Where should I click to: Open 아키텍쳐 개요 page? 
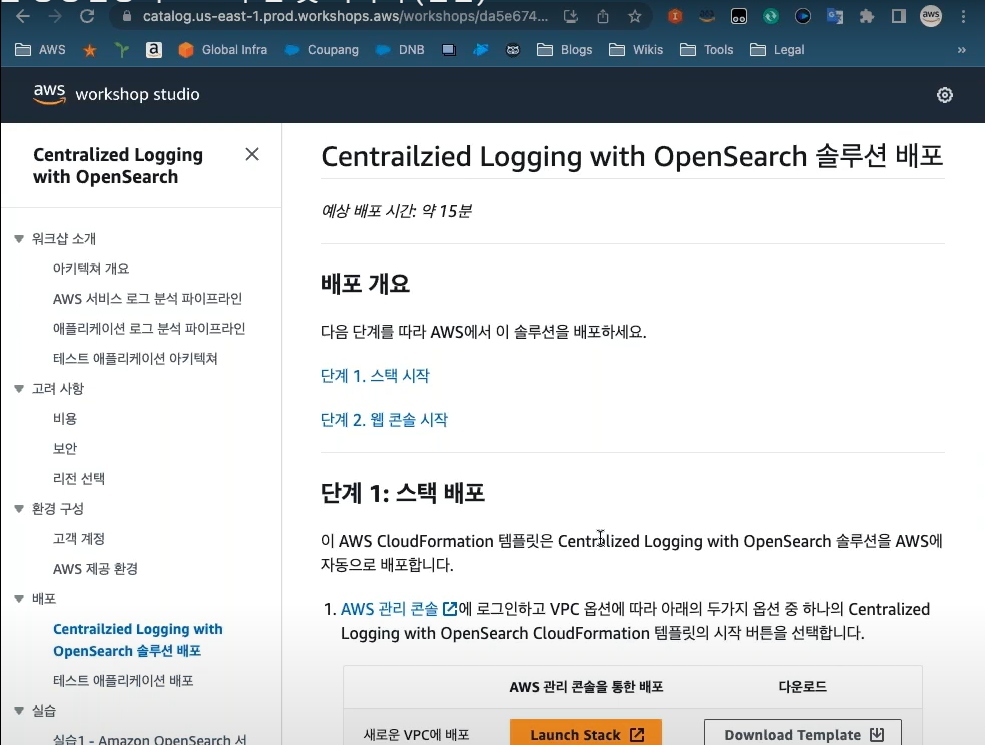point(91,269)
